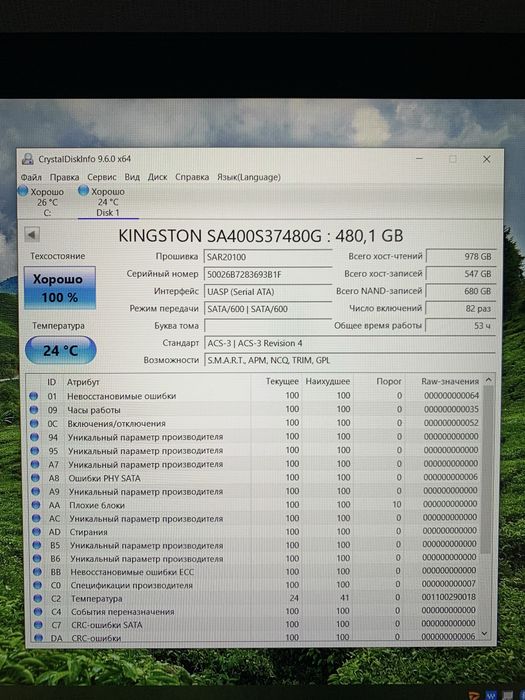This screenshot has height=700, width=525.
Task: Click the Текущее column header
Action: (282, 382)
